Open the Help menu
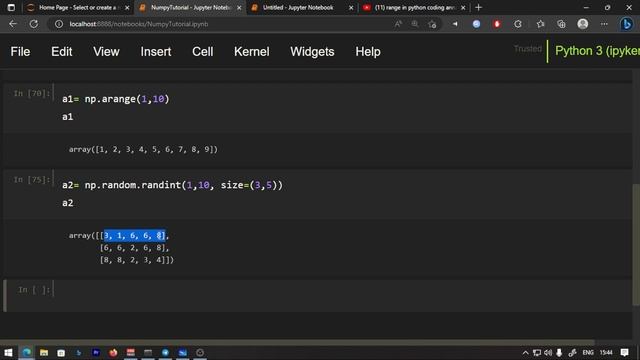Screen dimensions: 640x360 [x=368, y=52]
